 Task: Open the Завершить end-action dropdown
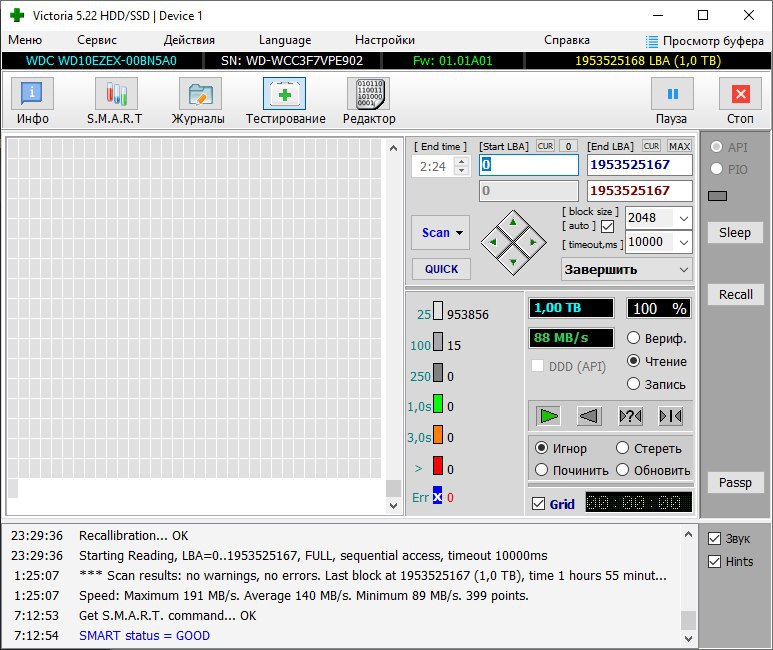627,270
